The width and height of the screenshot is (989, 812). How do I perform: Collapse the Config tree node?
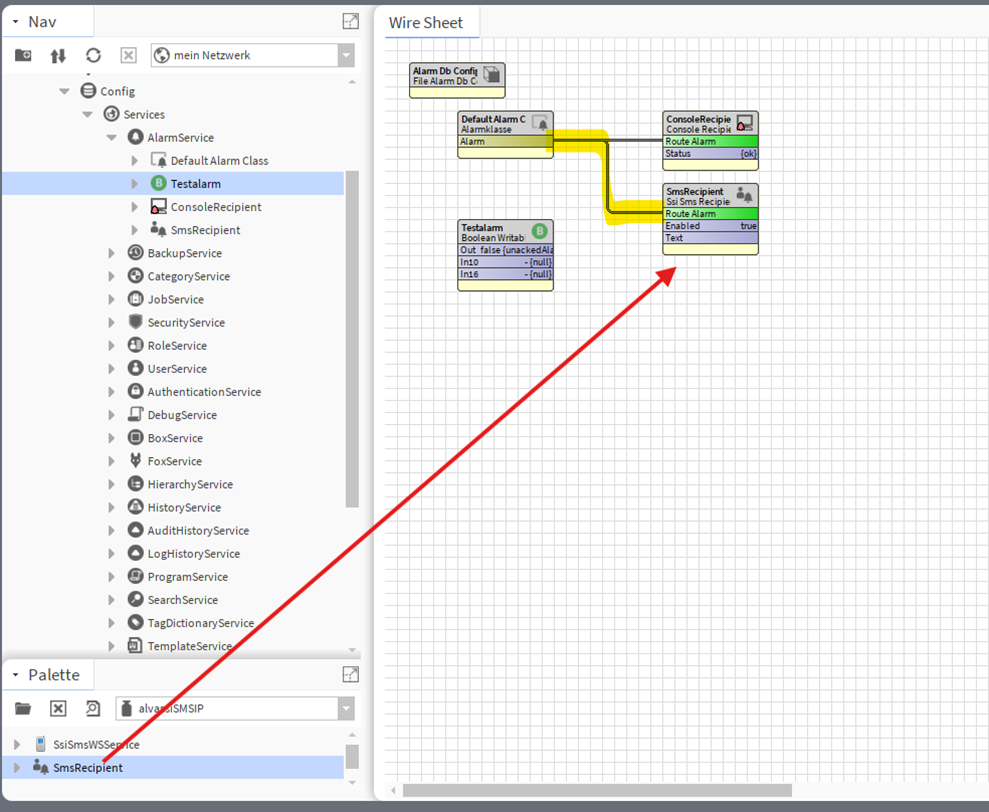tap(64, 91)
